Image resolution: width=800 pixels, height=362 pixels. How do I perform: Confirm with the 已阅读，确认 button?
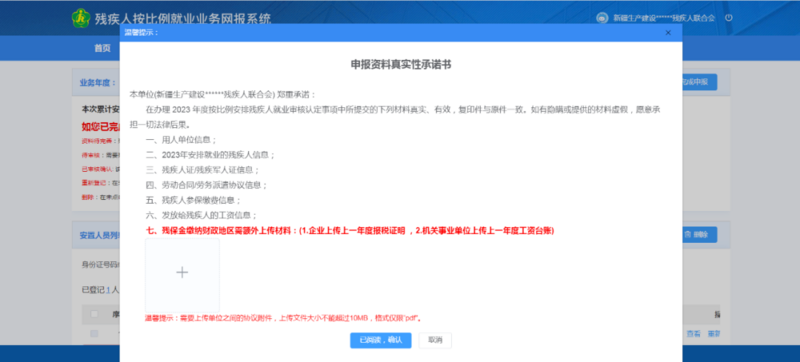[x=381, y=340]
